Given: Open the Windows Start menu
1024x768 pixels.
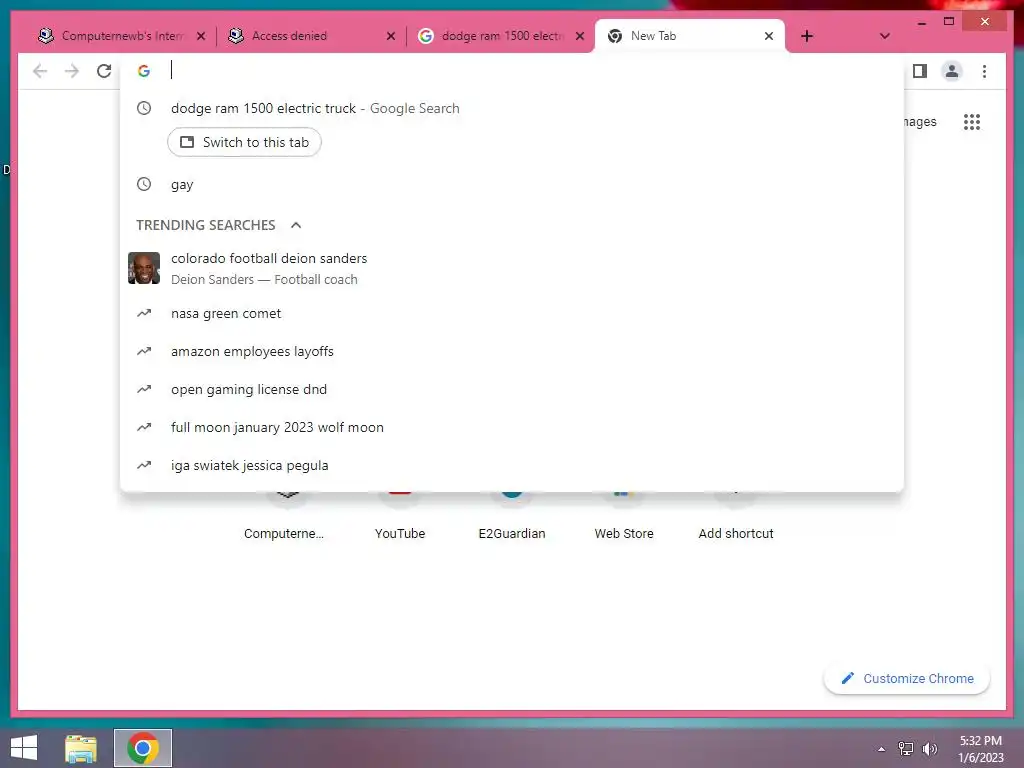Looking at the screenshot, I should tap(24, 748).
